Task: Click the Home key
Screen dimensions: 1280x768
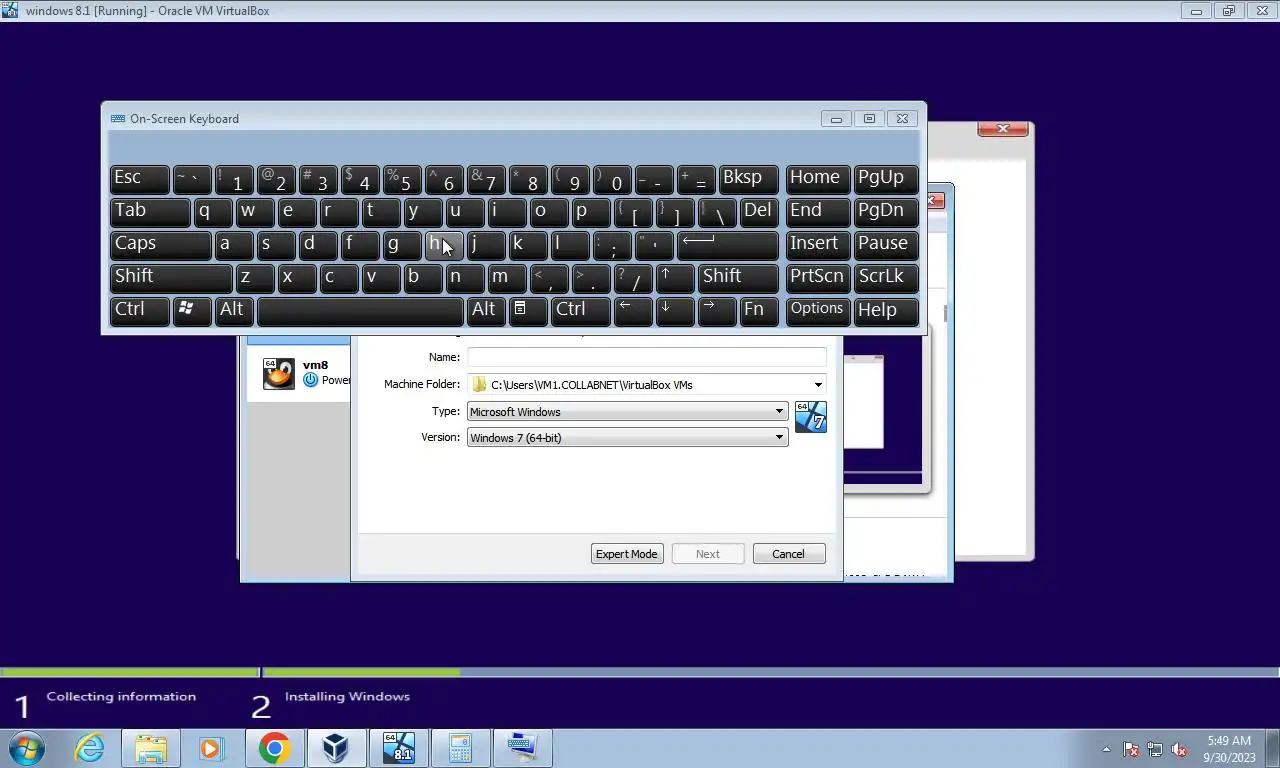Action: [x=818, y=179]
